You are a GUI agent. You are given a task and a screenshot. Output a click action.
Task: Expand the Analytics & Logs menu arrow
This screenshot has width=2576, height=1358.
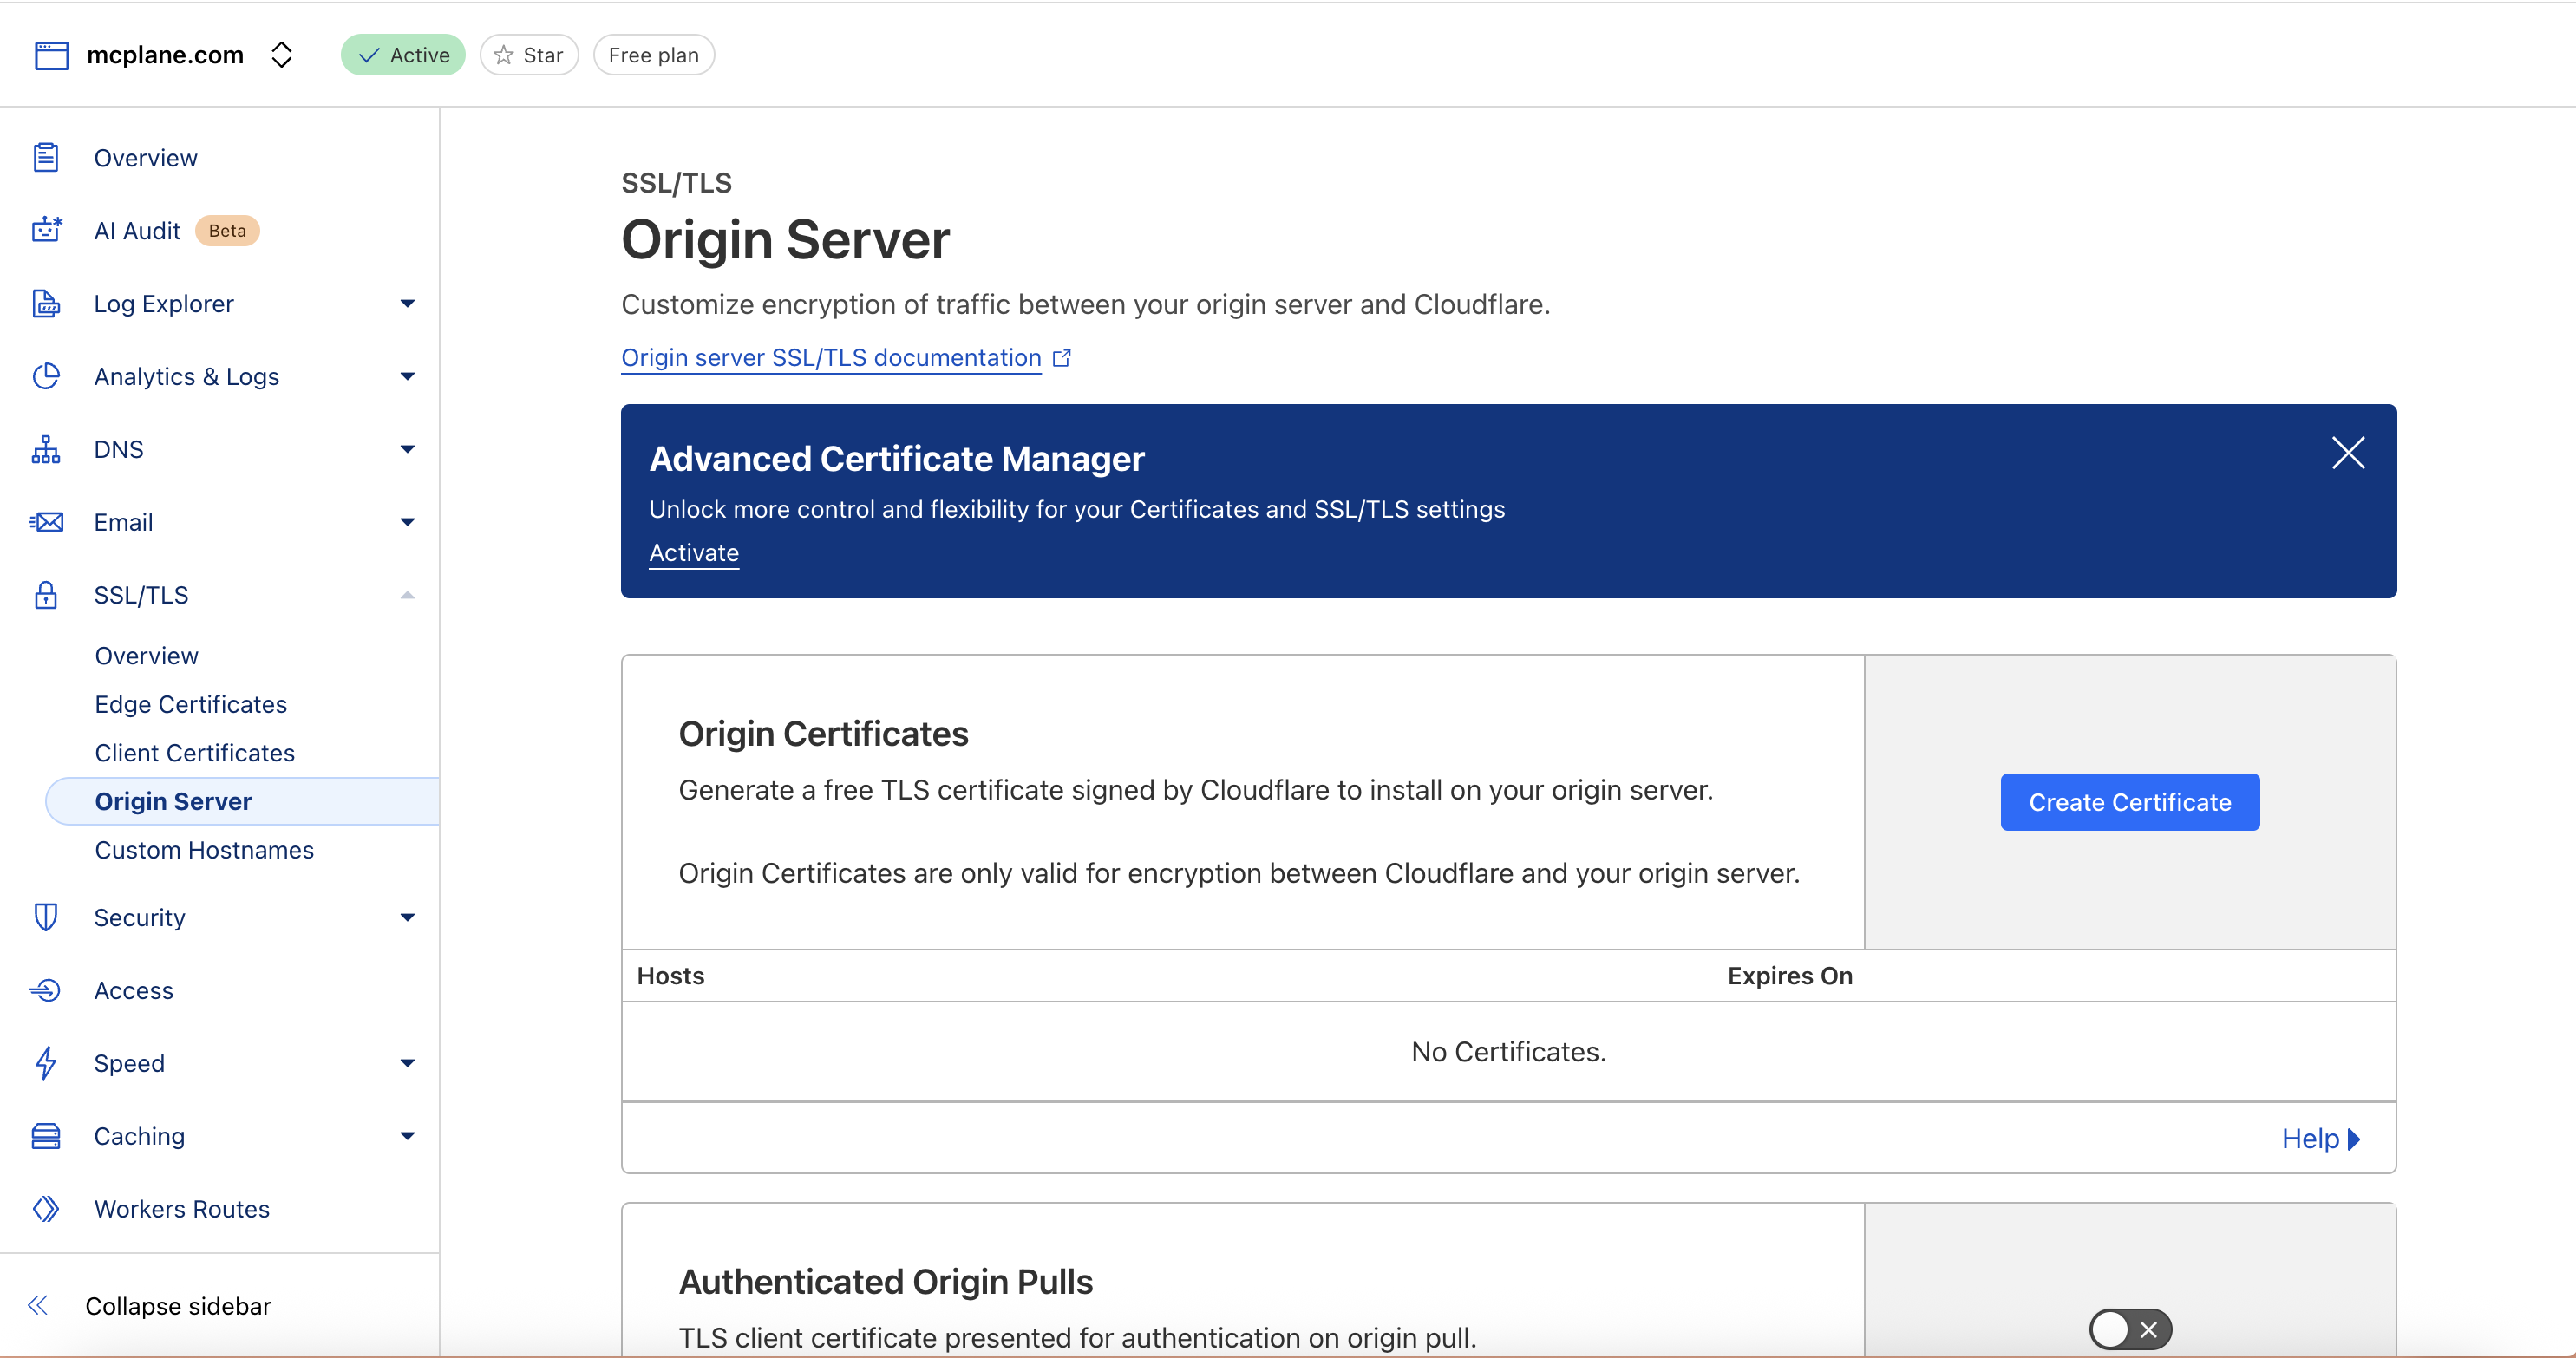tap(407, 376)
